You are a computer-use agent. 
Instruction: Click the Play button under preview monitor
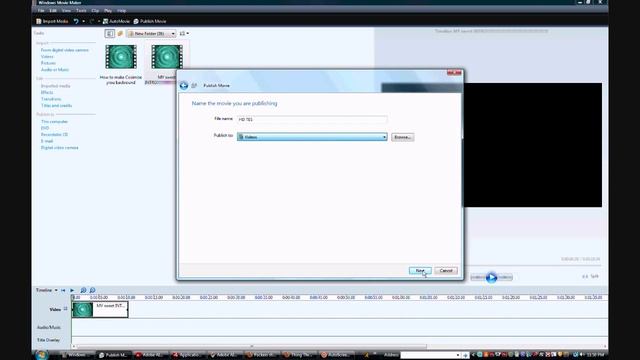coord(491,278)
